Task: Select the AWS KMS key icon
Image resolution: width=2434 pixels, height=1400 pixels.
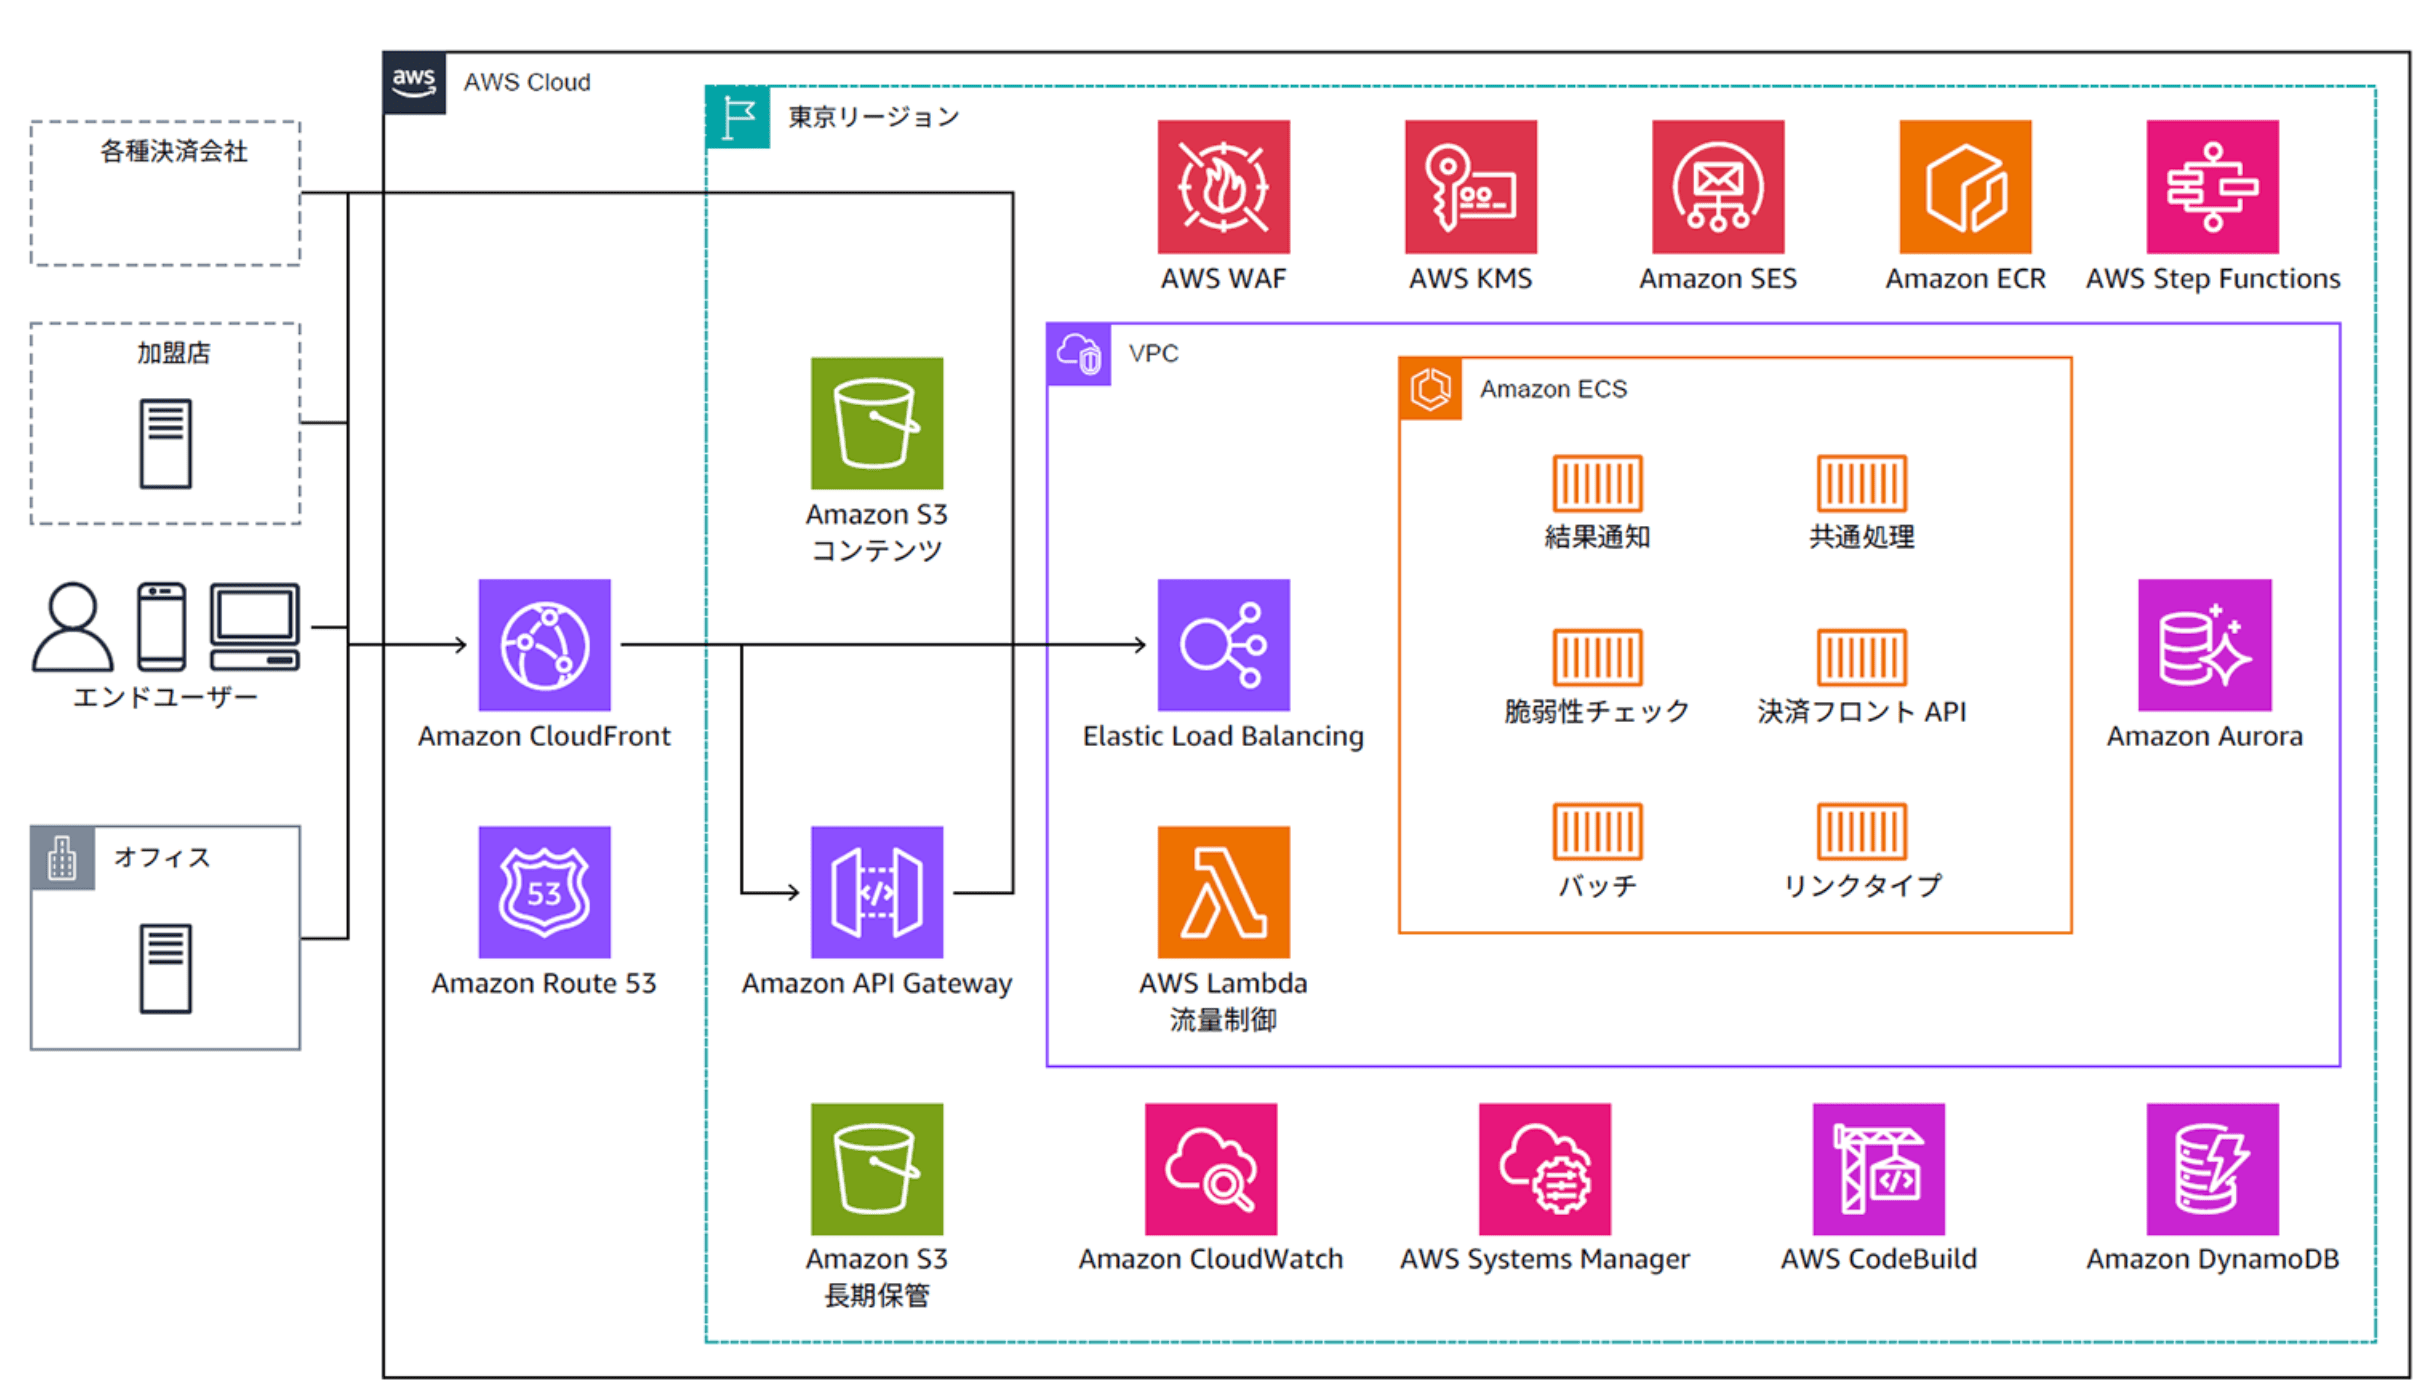Action: tap(1470, 187)
